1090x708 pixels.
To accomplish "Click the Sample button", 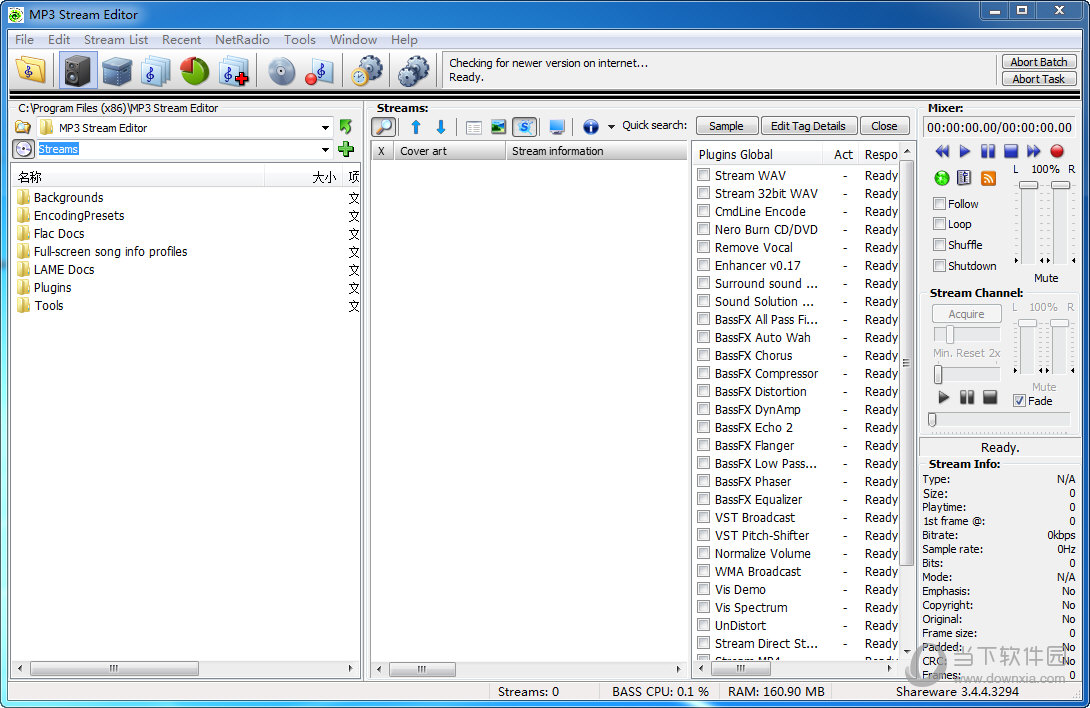I will pyautogui.click(x=726, y=126).
